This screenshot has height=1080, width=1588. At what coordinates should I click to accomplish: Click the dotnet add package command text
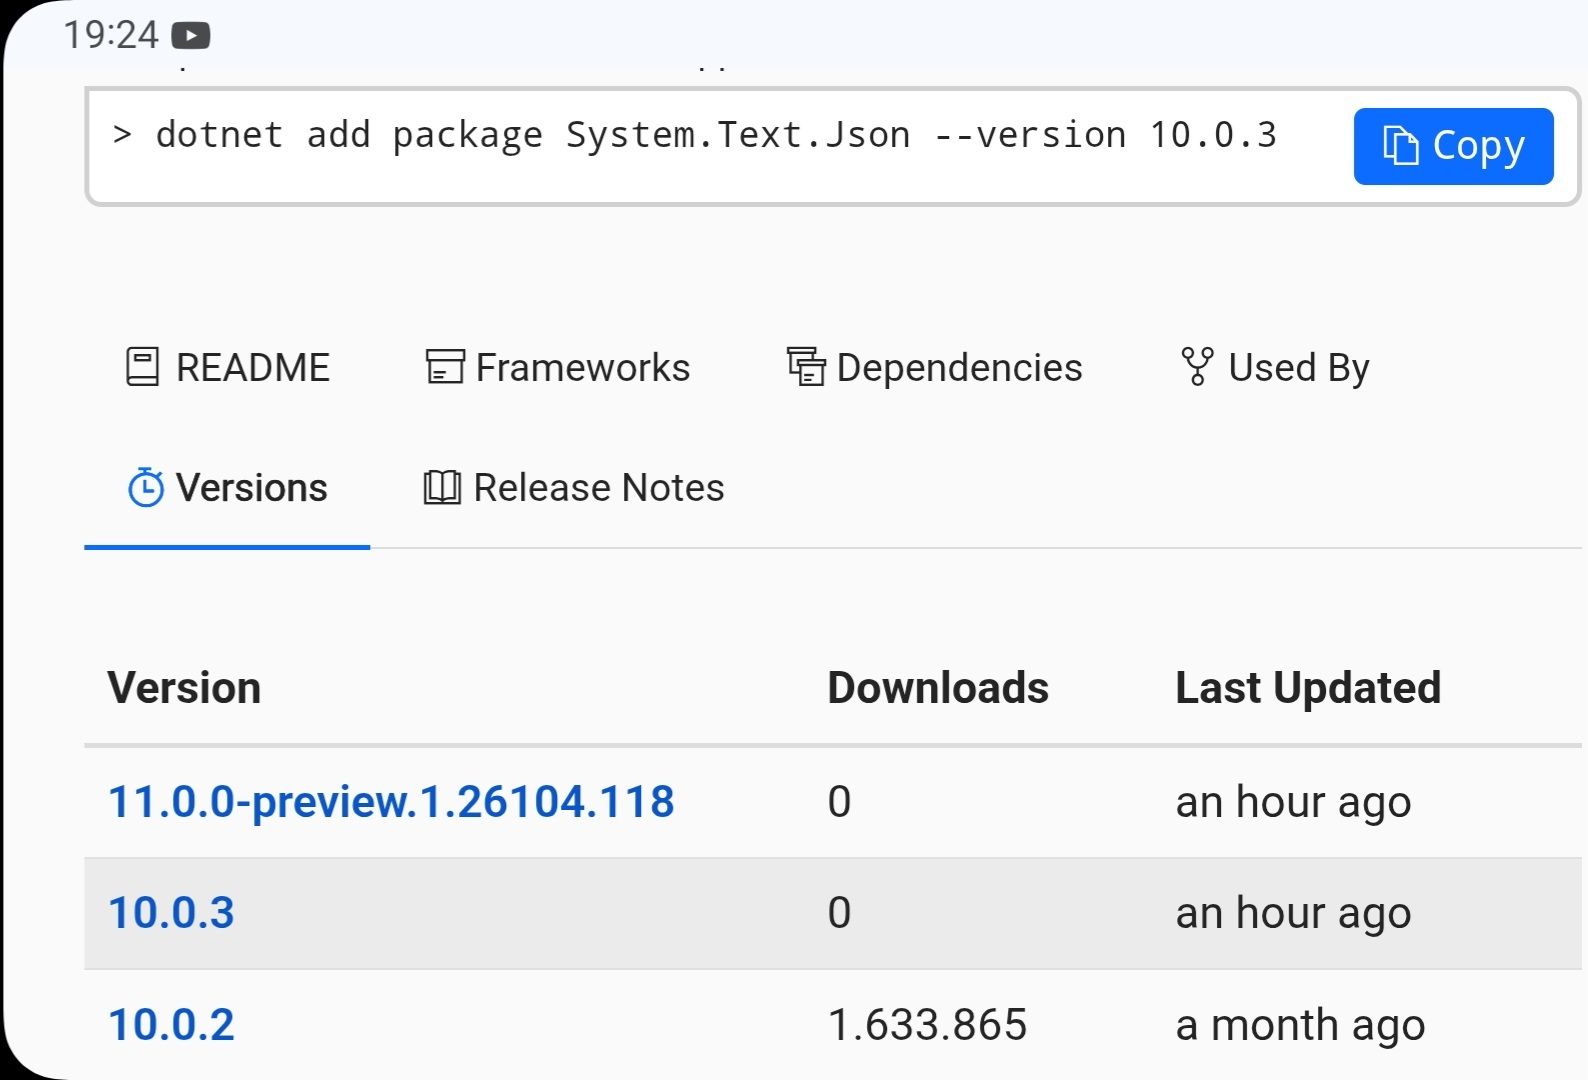(715, 135)
